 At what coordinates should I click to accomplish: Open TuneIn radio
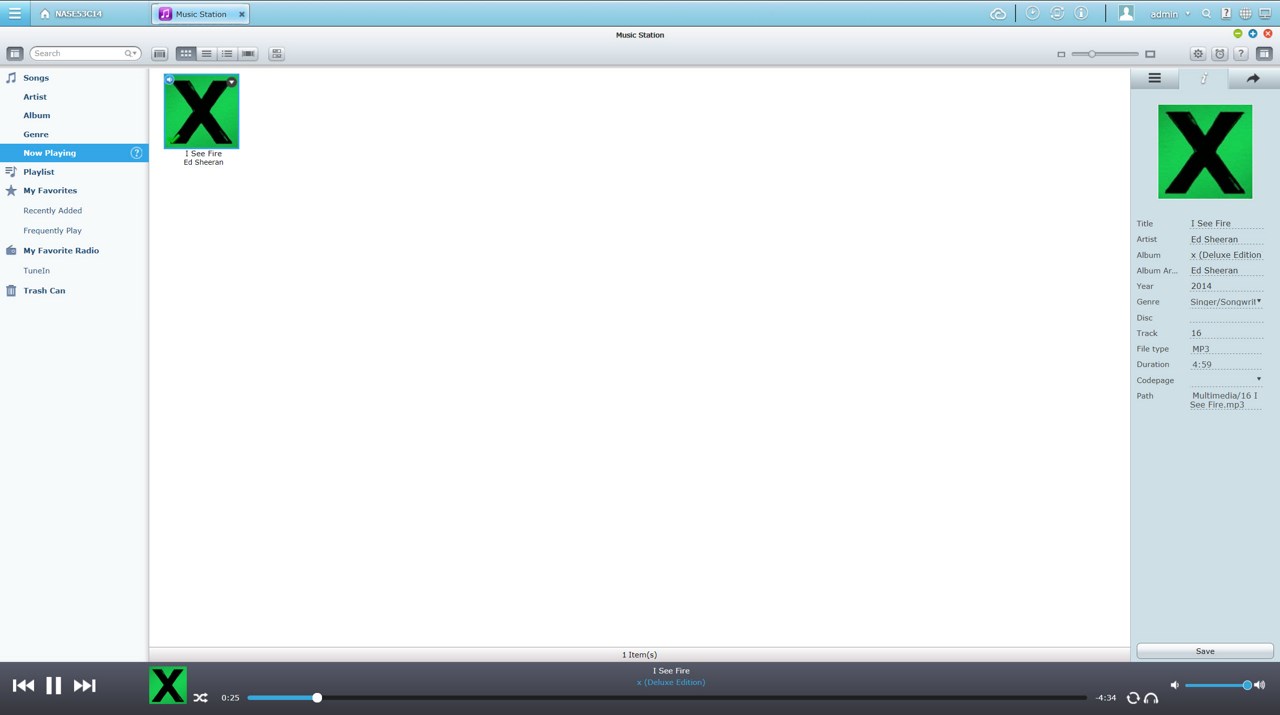pyautogui.click(x=36, y=271)
